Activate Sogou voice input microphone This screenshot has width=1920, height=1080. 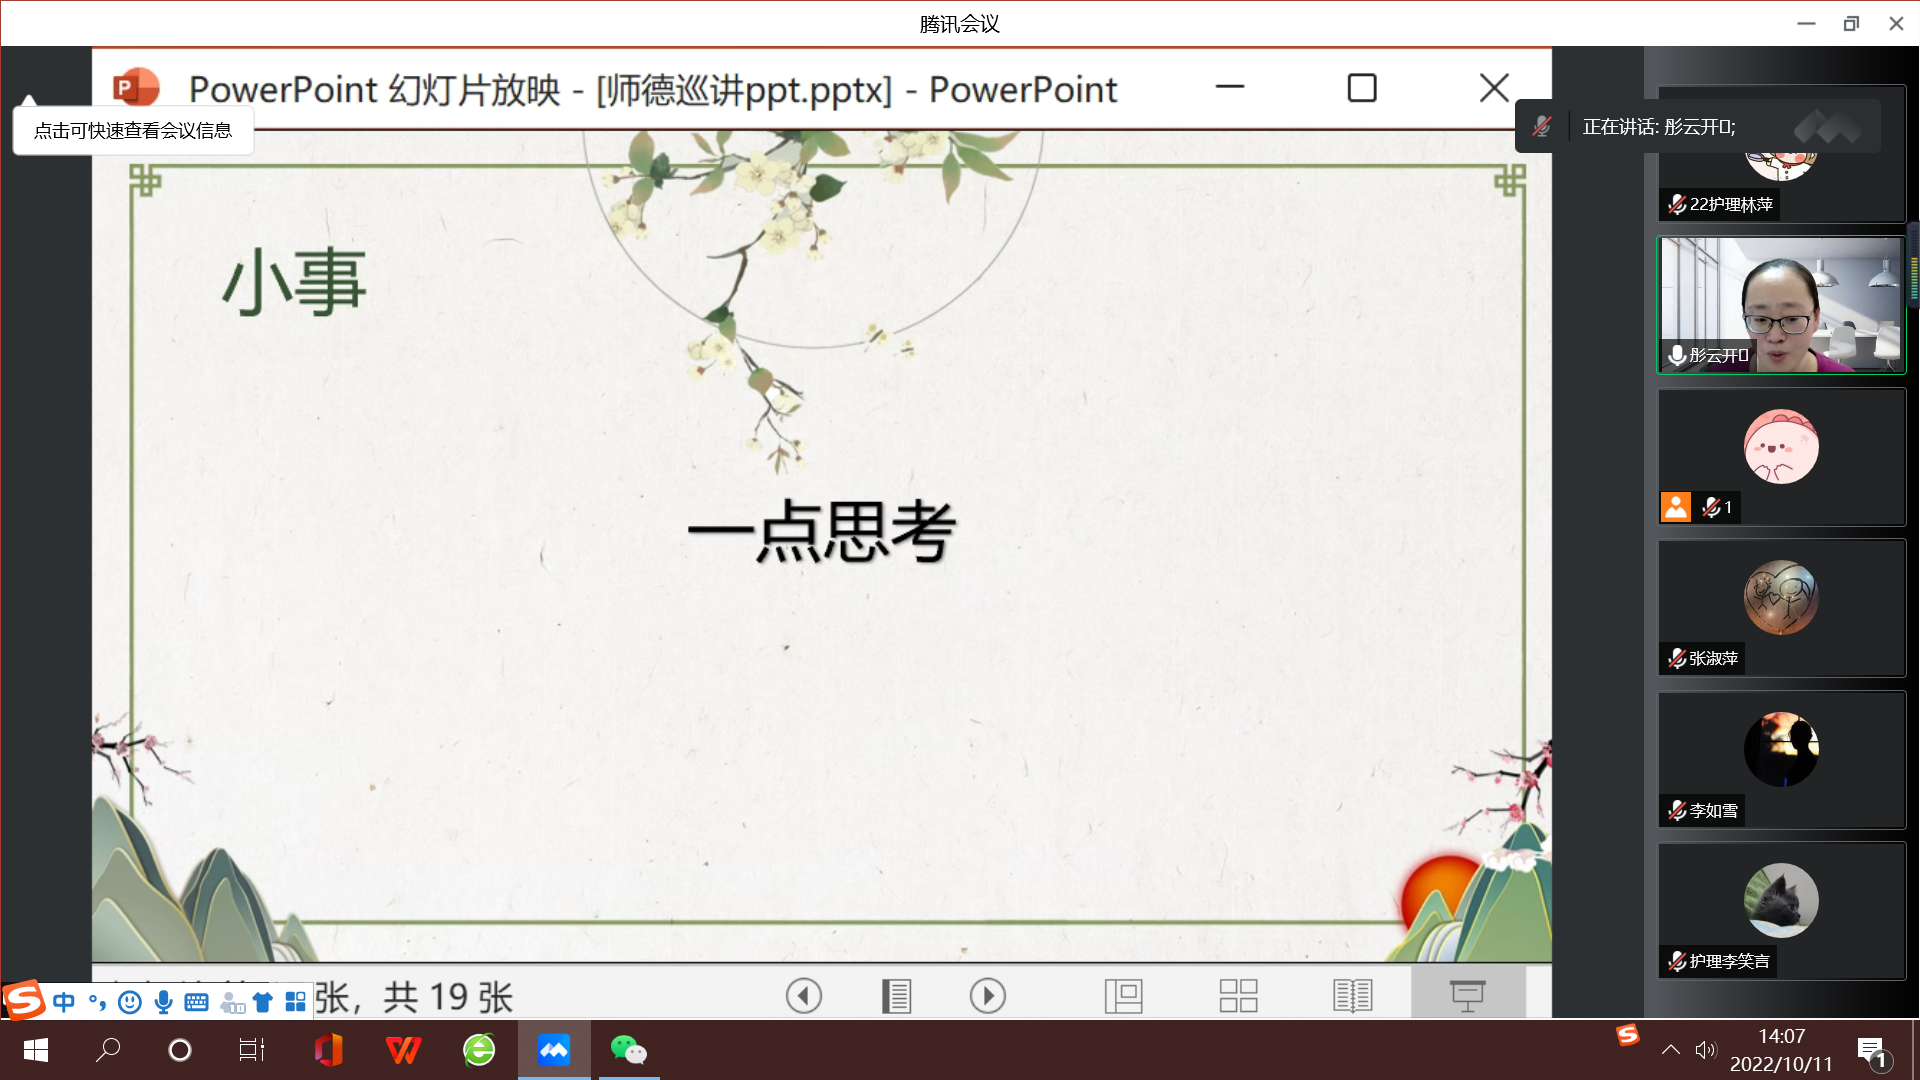(164, 1002)
